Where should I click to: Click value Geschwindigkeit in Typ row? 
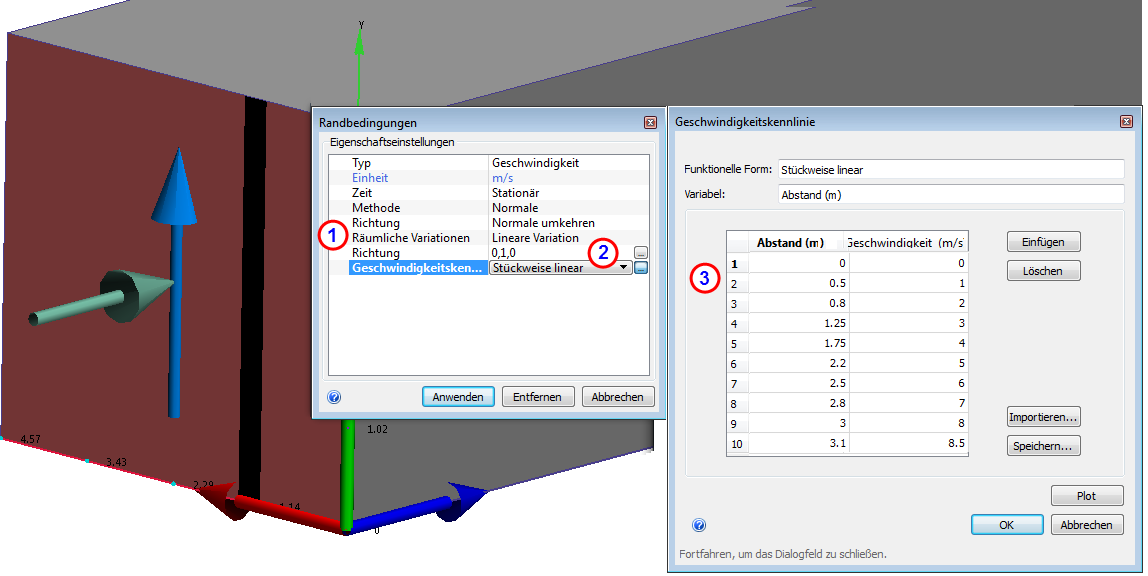(x=535, y=163)
